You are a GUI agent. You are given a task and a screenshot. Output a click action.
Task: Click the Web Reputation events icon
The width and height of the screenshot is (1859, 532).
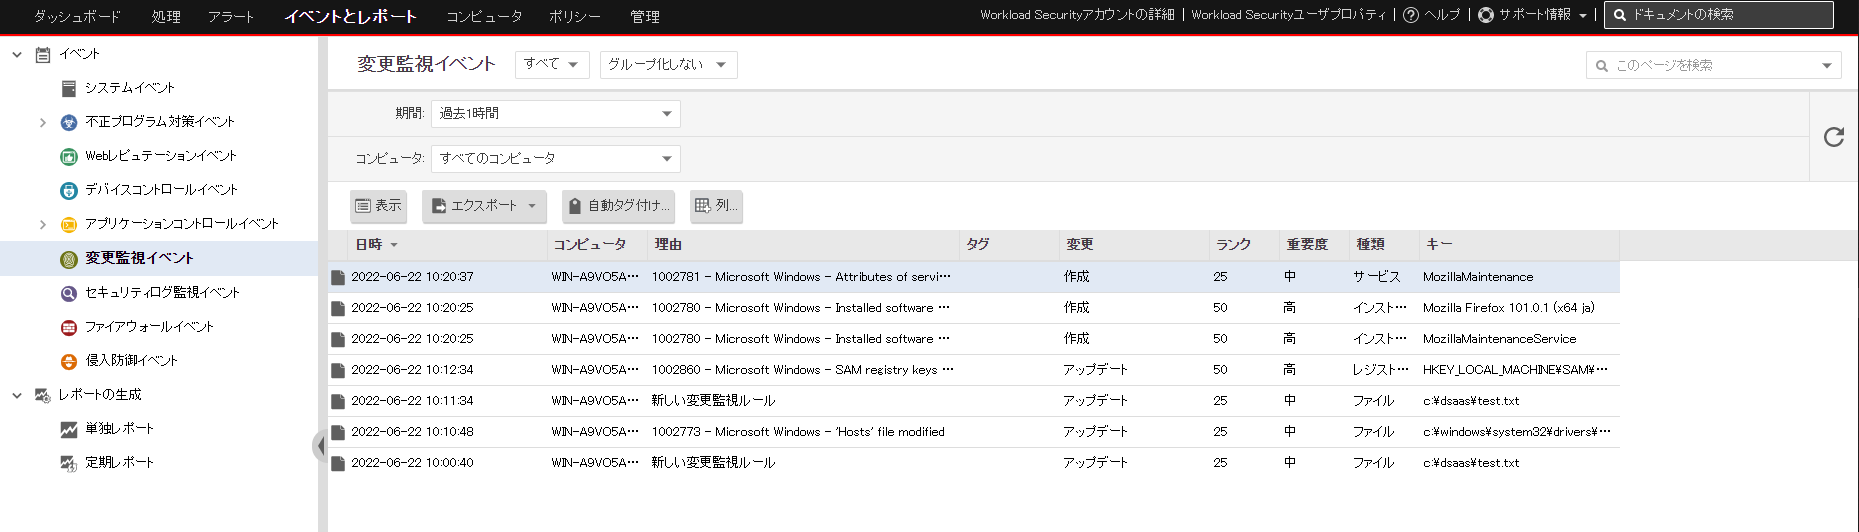pos(69,156)
